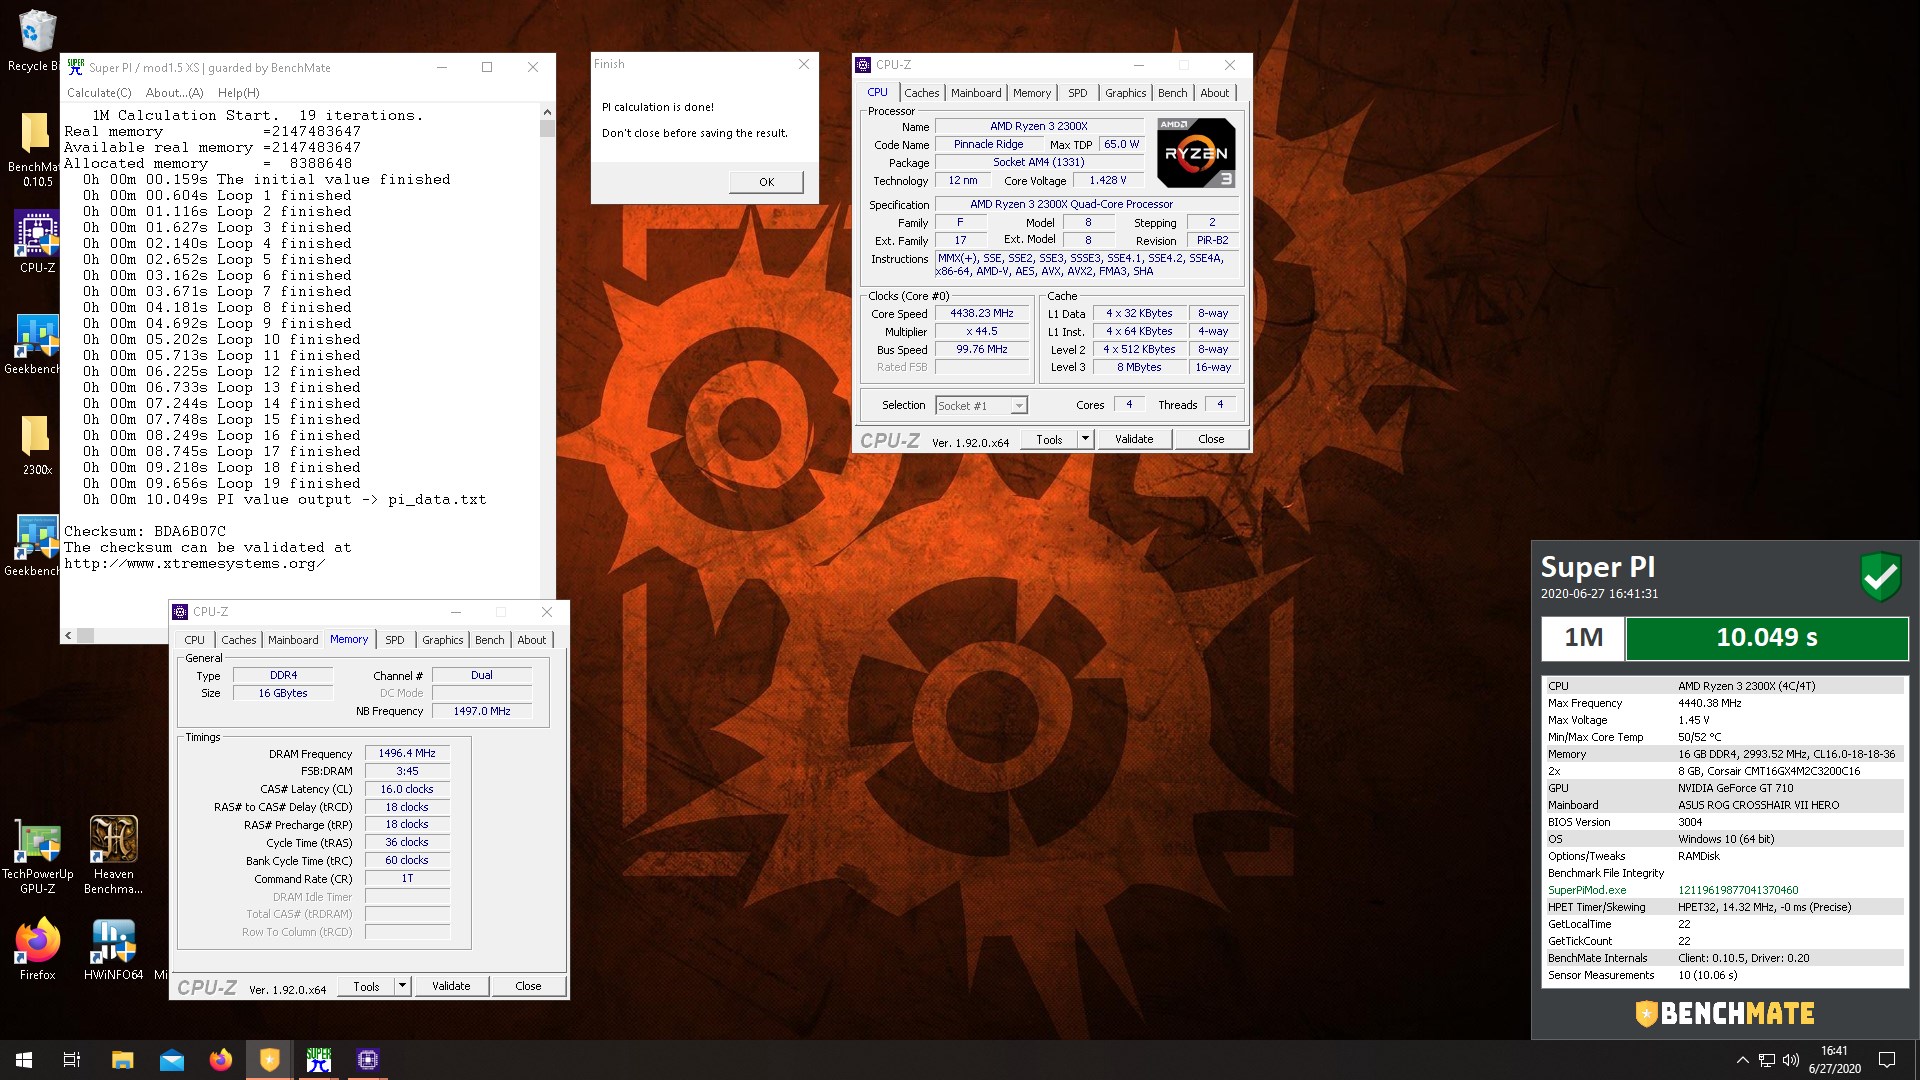Open the Calculate(C) menu in Super PI
The height and width of the screenshot is (1080, 1920).
point(98,93)
